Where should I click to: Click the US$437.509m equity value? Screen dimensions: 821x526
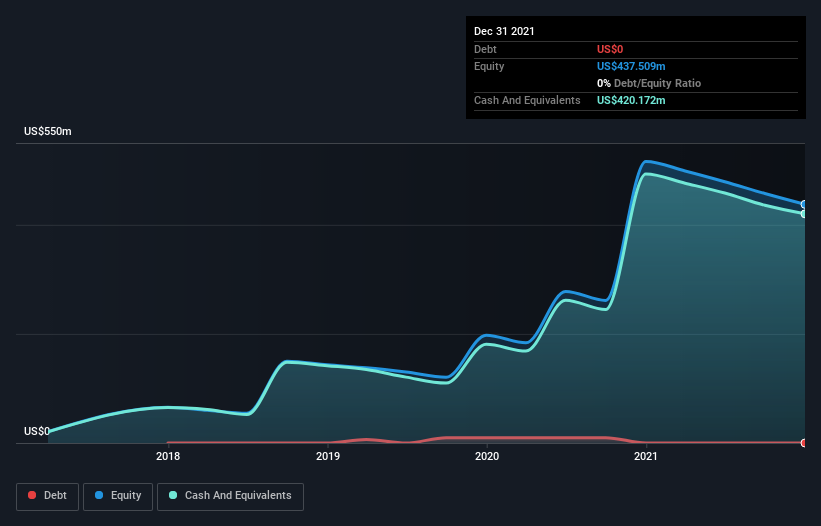pyautogui.click(x=631, y=66)
